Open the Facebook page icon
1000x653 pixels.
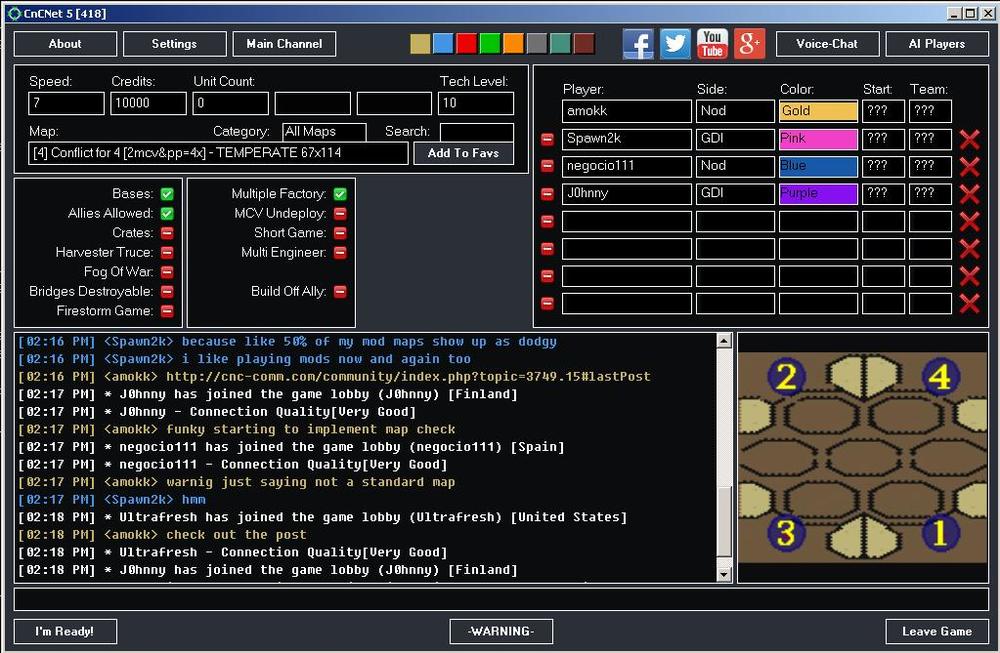[x=638, y=44]
